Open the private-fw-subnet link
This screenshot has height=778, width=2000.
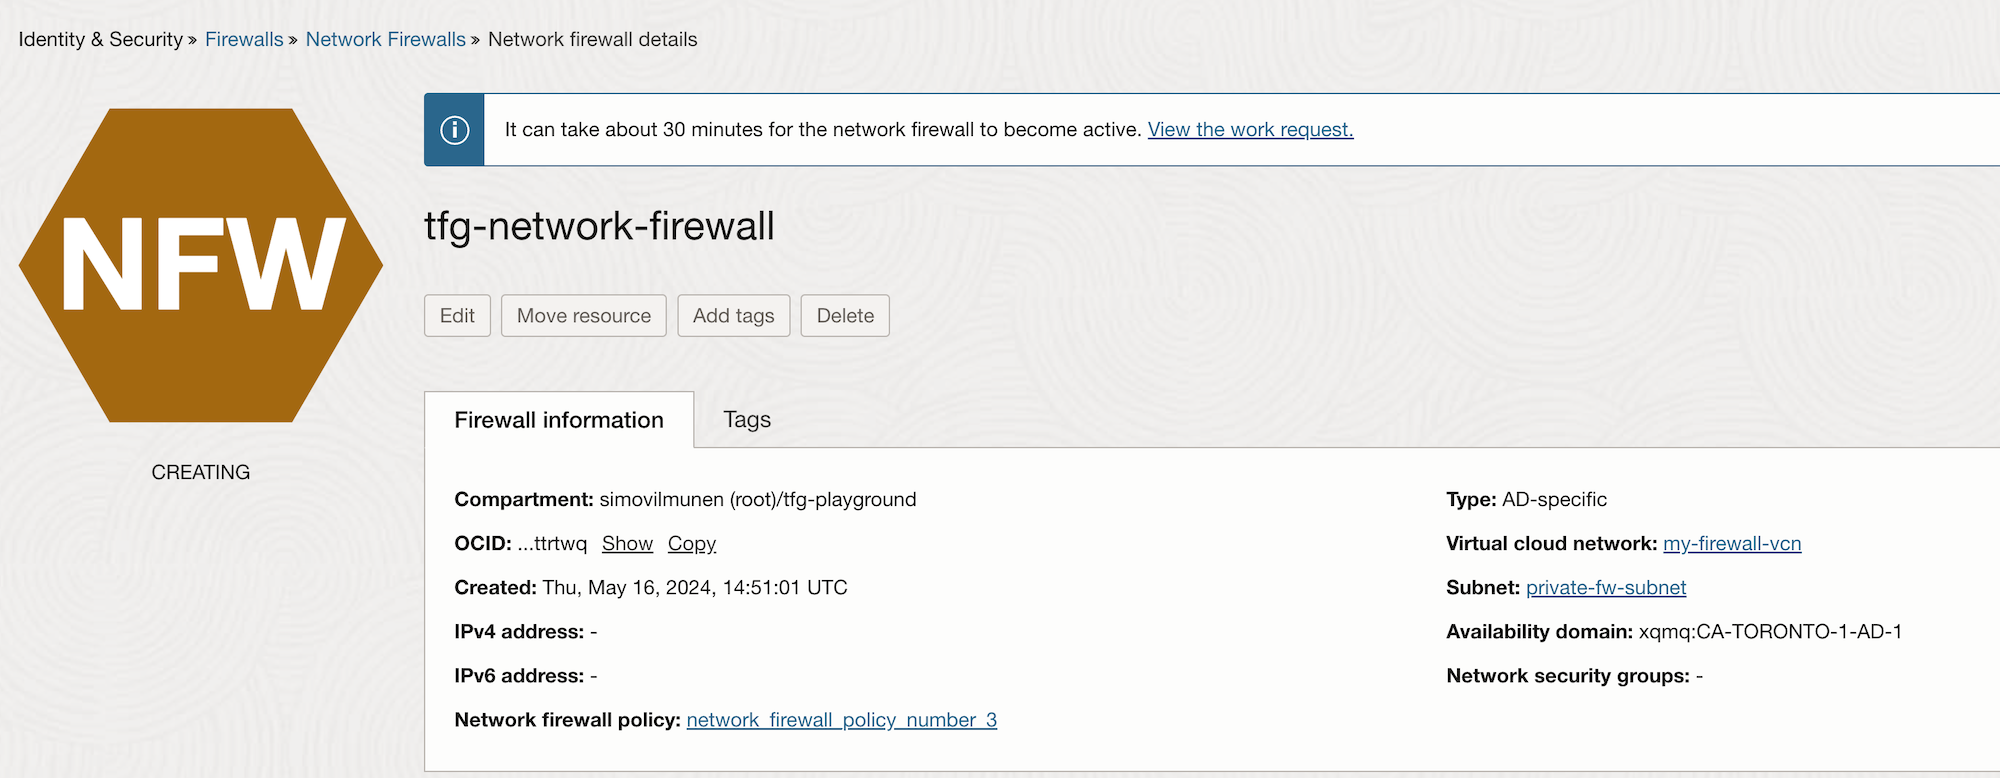pyautogui.click(x=1606, y=587)
